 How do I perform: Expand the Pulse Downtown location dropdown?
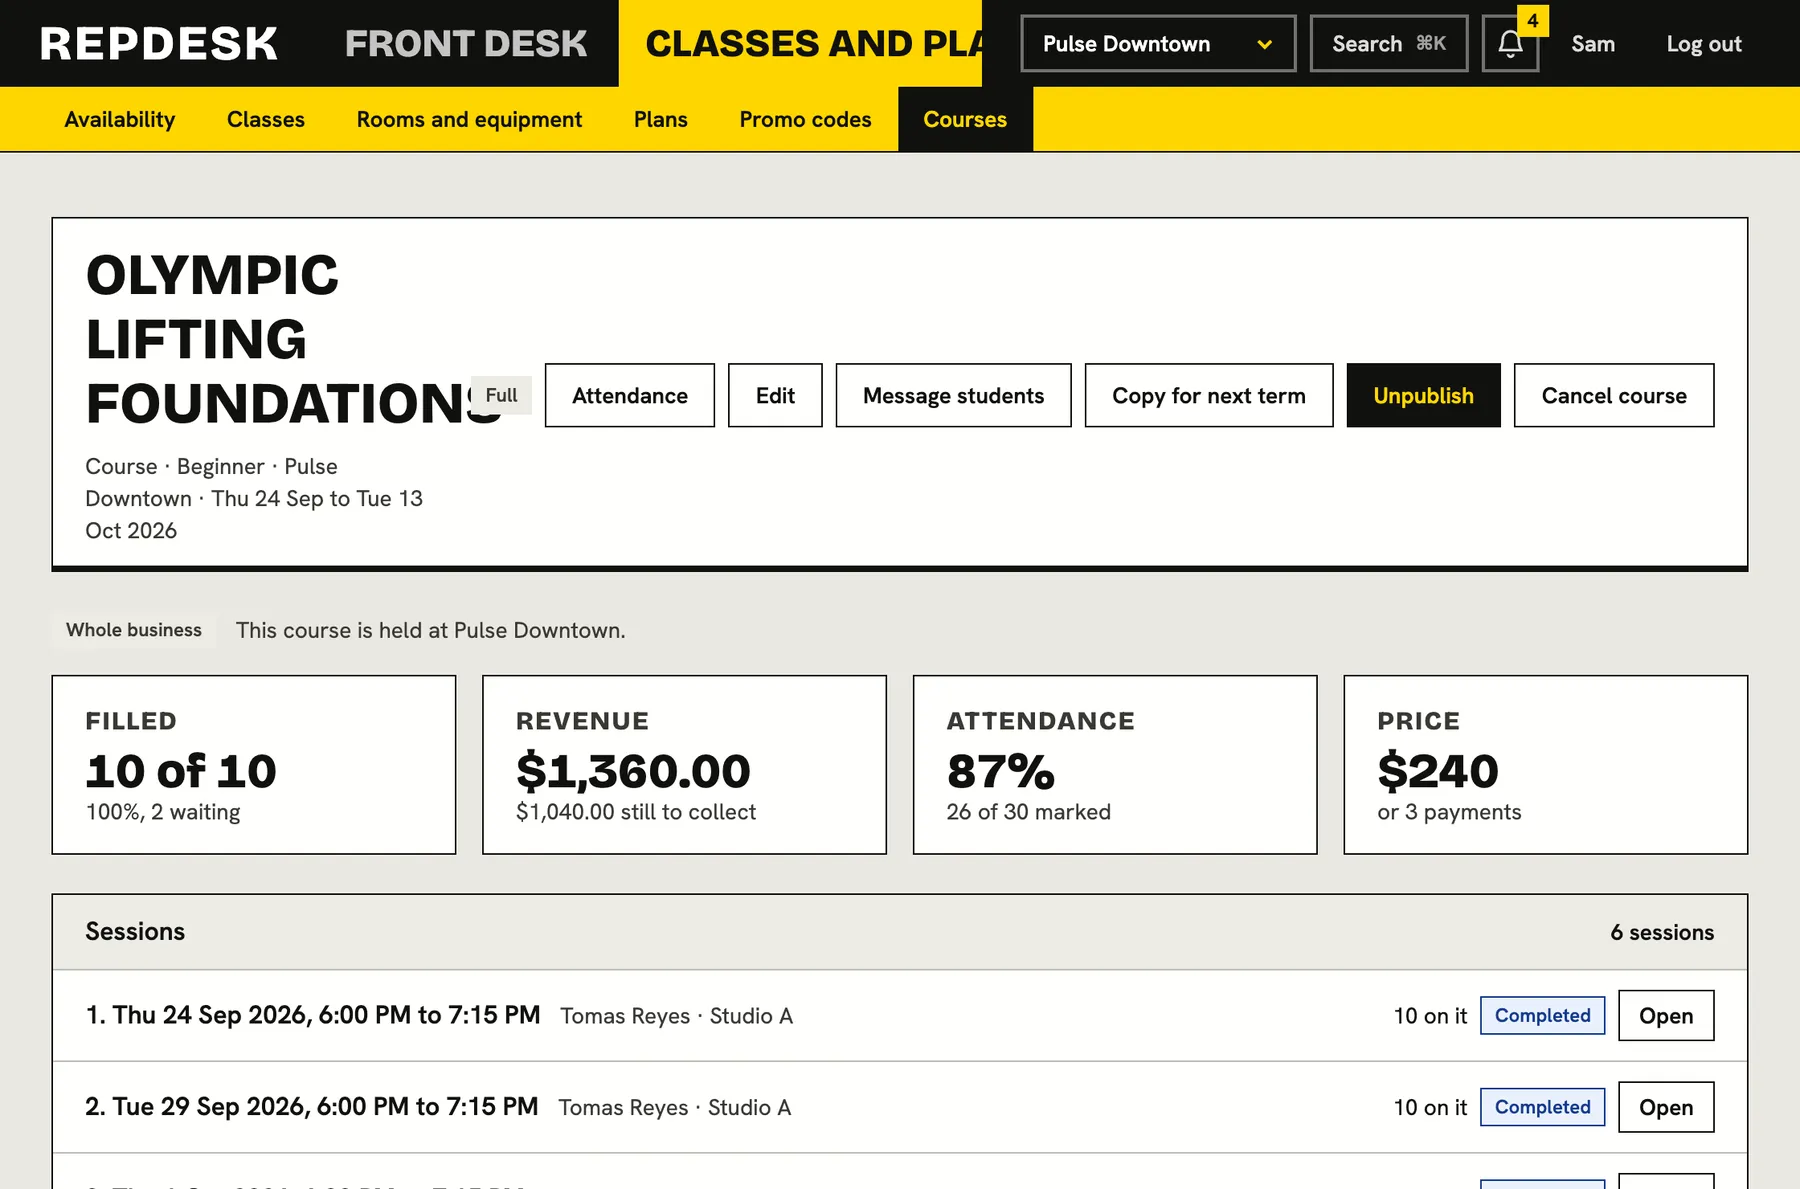click(1158, 44)
